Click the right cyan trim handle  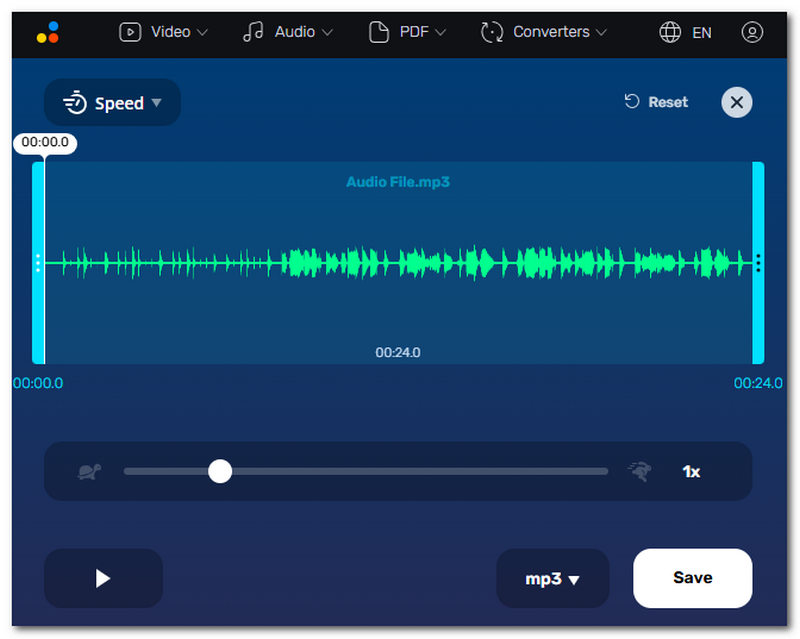[x=758, y=263]
